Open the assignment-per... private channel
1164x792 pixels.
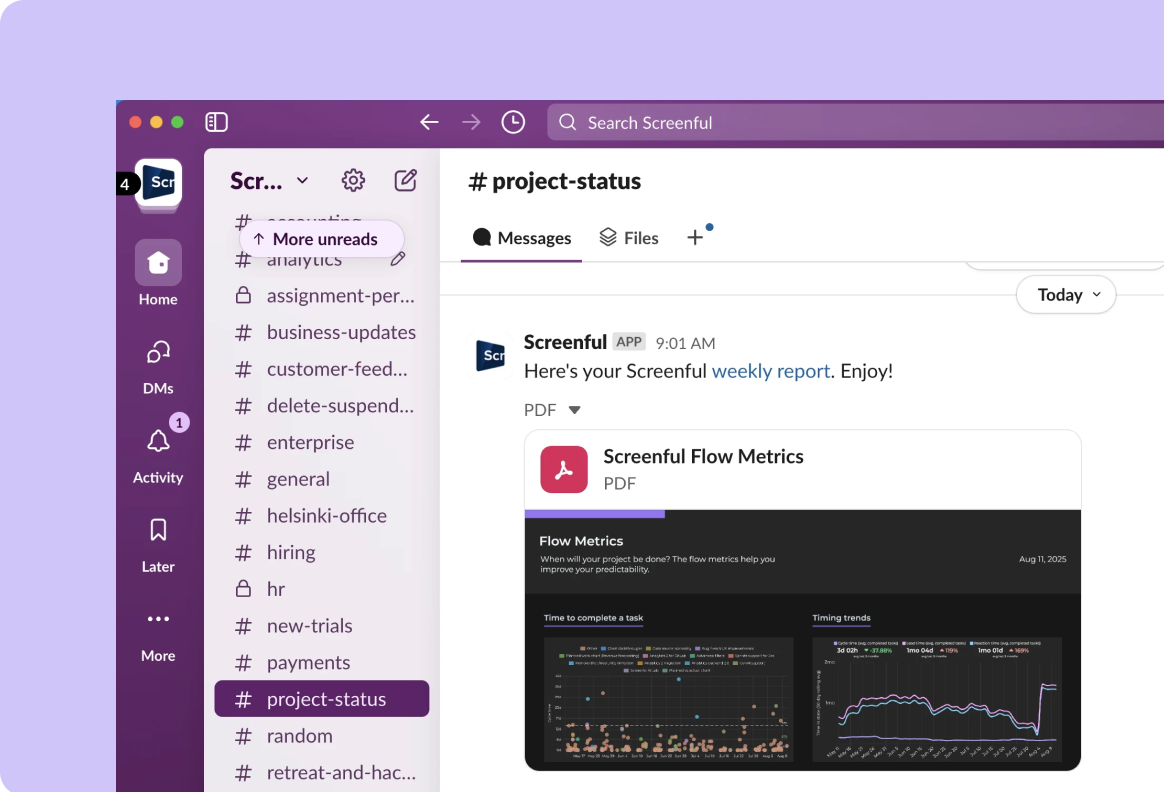point(321,295)
